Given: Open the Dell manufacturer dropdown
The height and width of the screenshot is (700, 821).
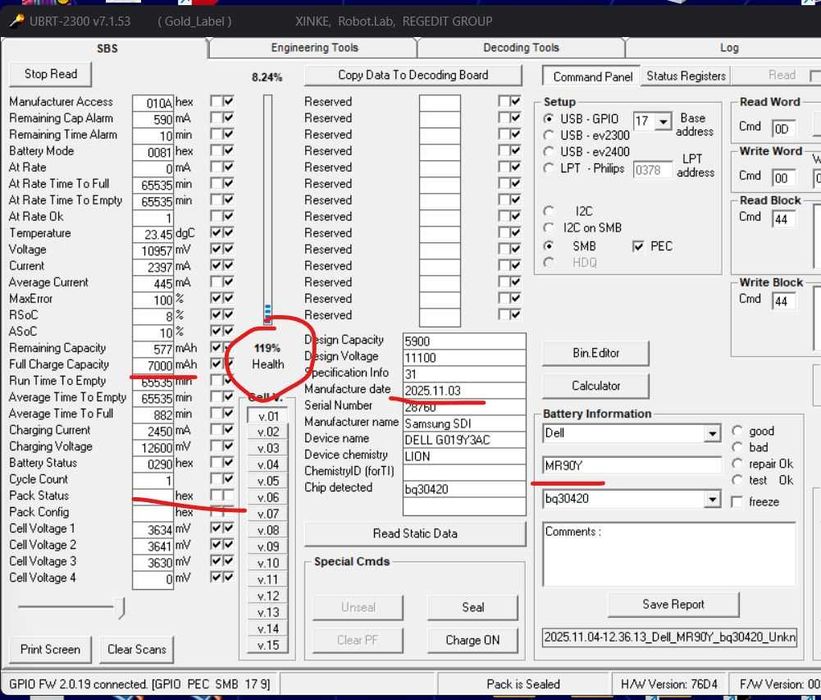Looking at the screenshot, I should (x=712, y=434).
